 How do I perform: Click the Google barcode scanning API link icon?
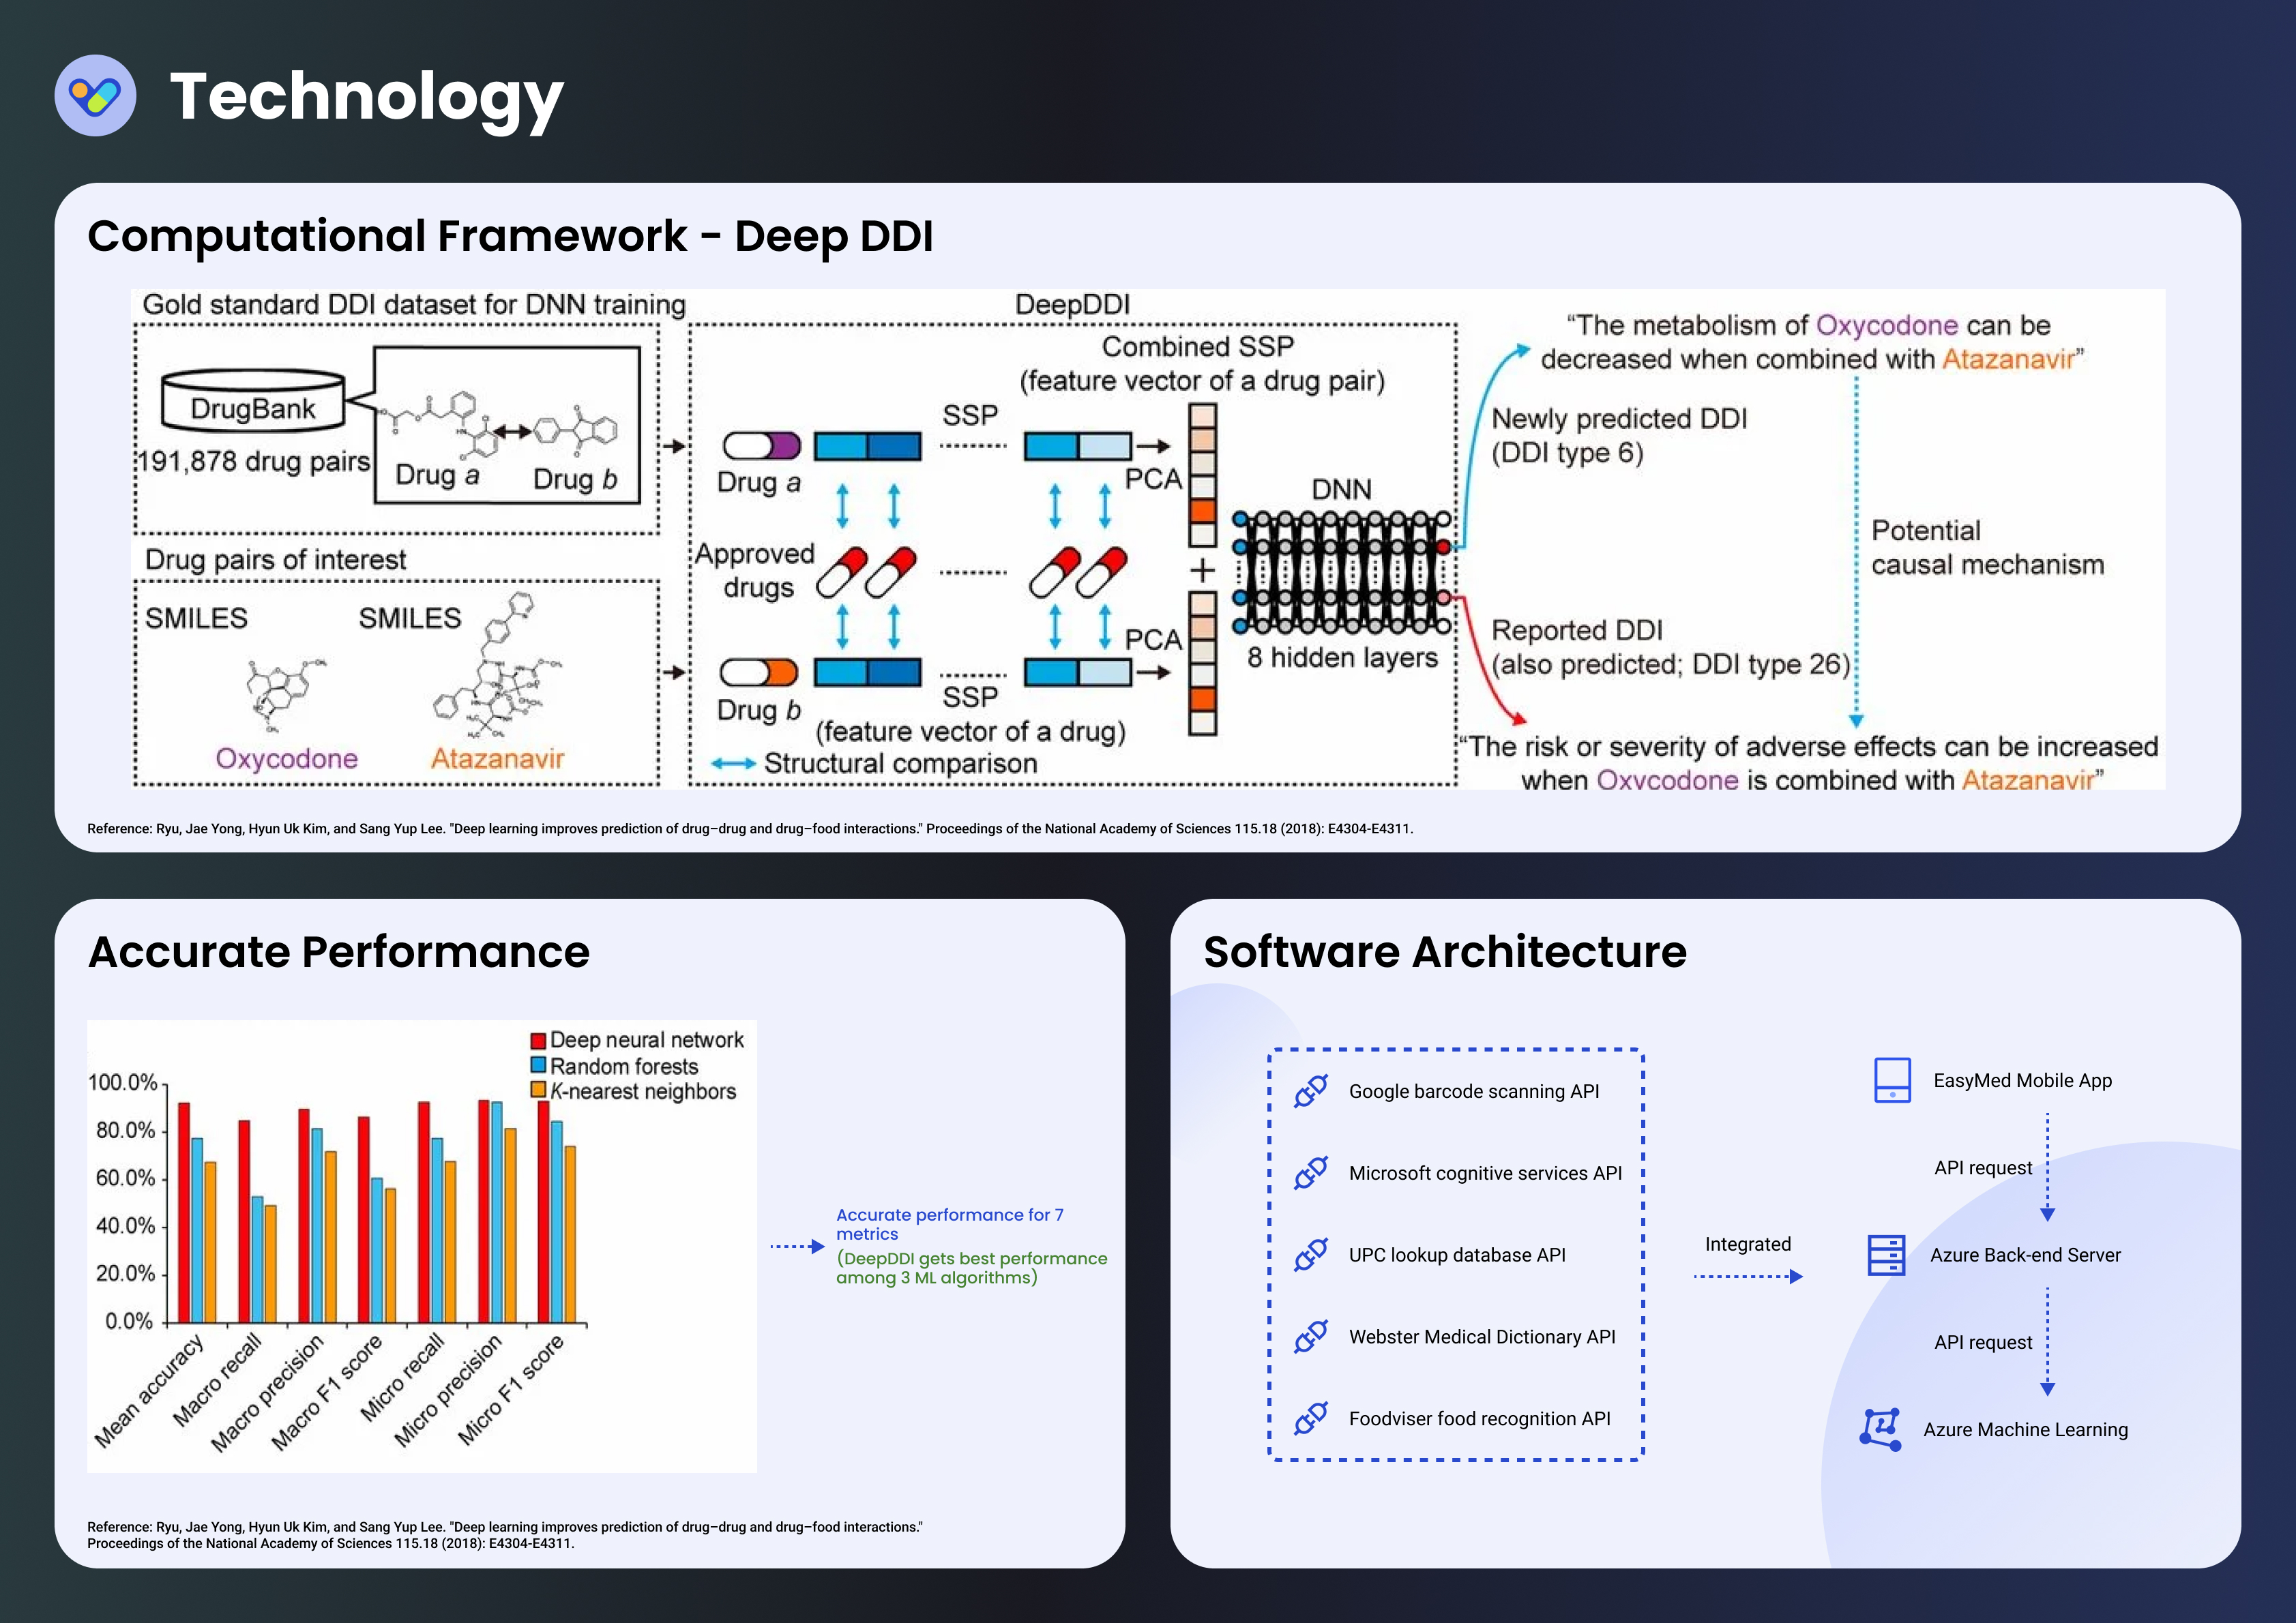(x=1310, y=1091)
